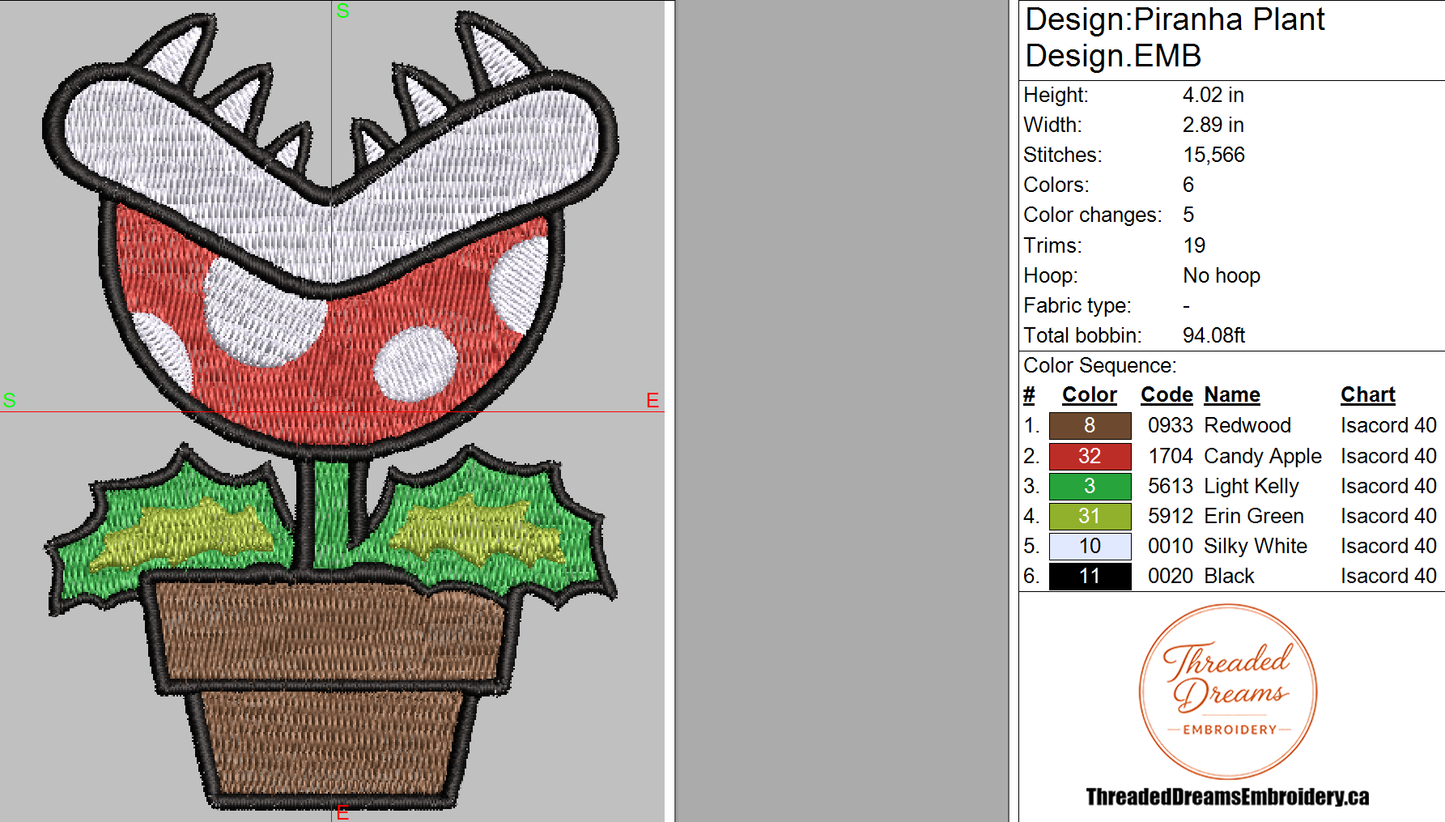Click the thread code '0010'

point(1170,546)
